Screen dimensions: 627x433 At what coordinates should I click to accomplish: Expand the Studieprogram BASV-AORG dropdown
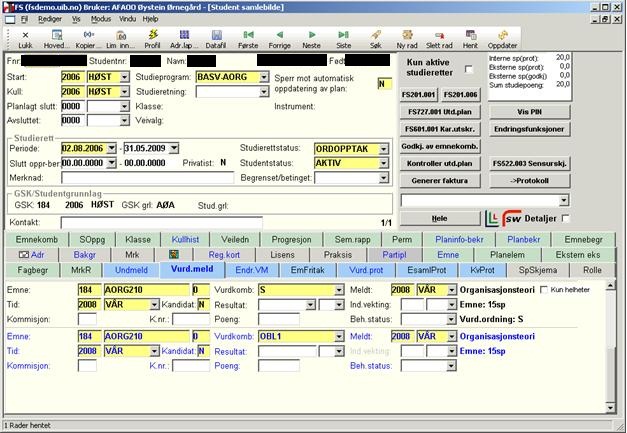(264, 77)
